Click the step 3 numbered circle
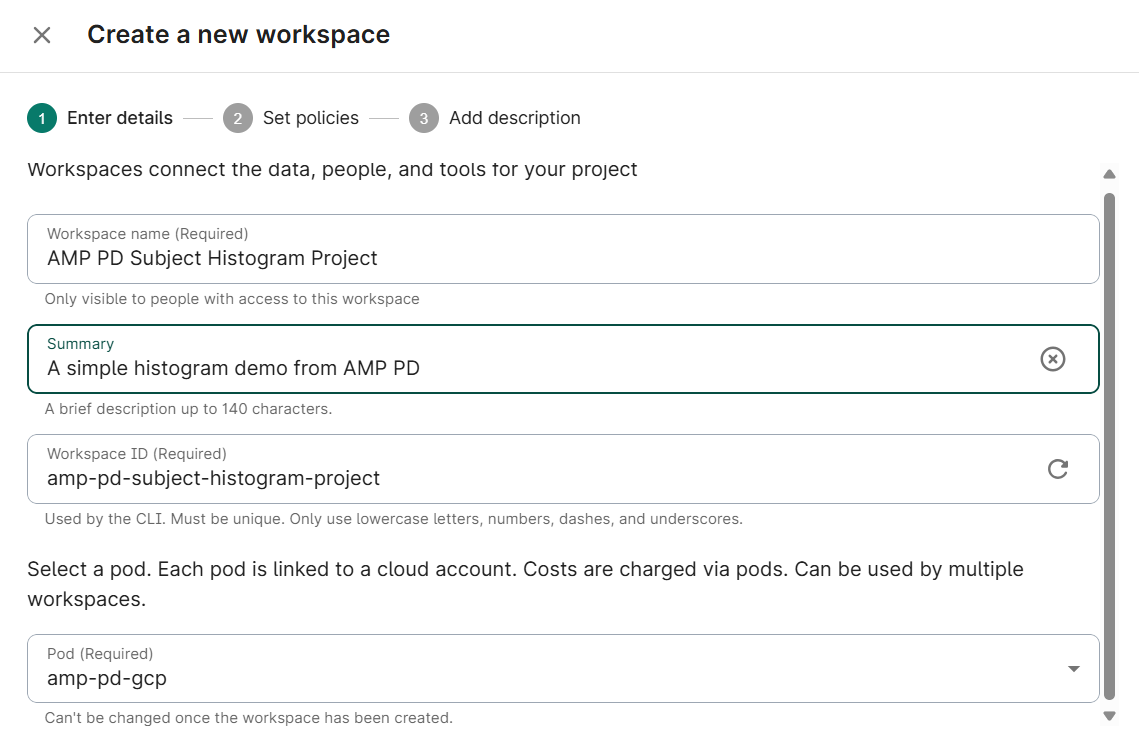Image resolution: width=1139 pixels, height=749 pixels. pos(423,118)
